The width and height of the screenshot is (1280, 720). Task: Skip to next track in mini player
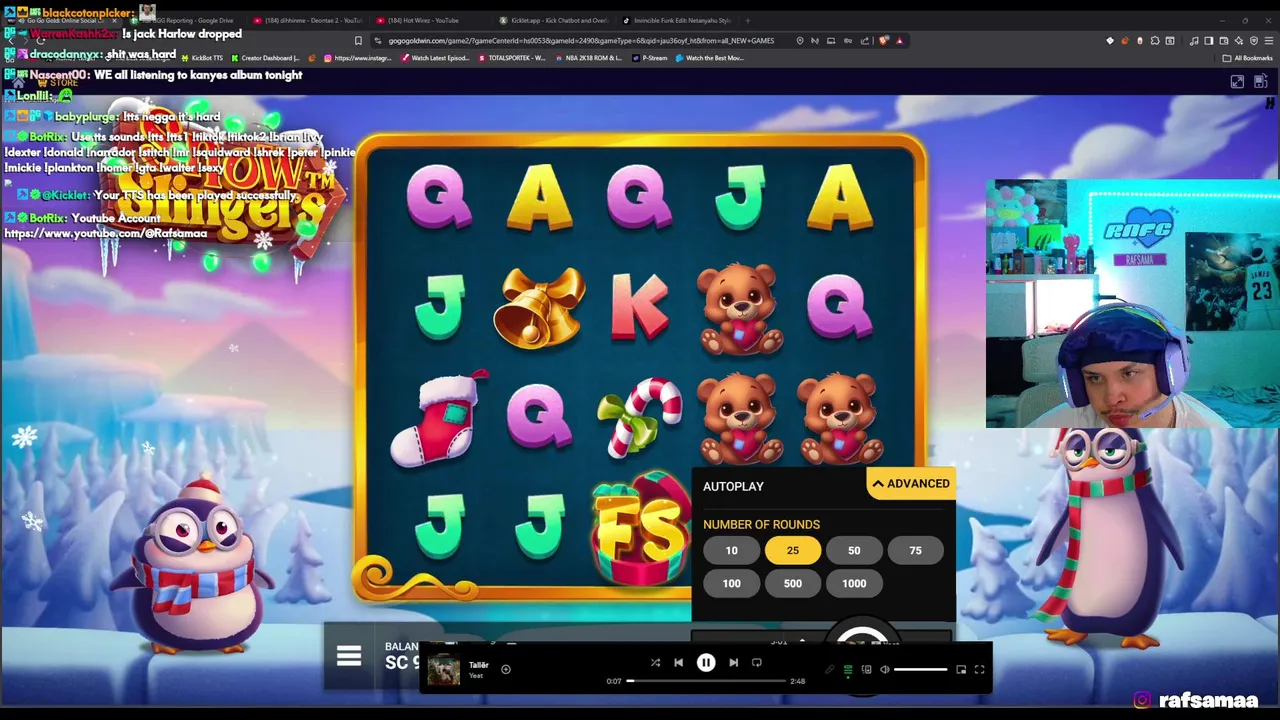click(x=733, y=663)
